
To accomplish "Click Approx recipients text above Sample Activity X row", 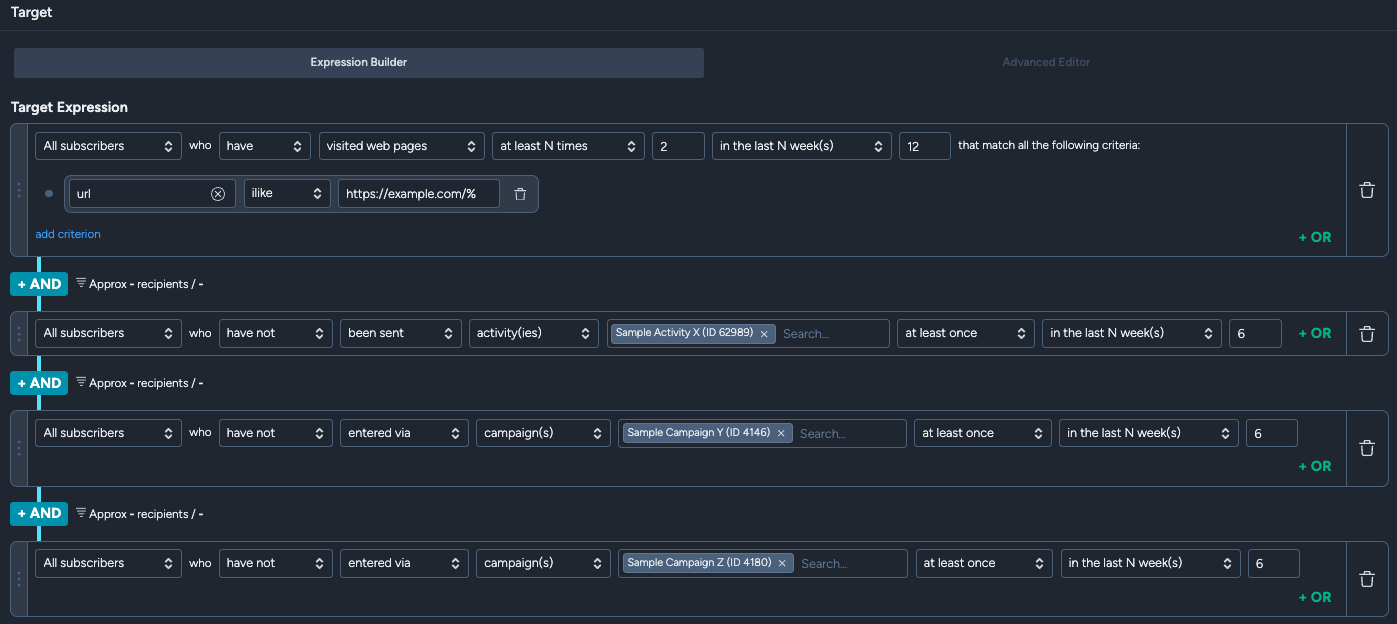I will (146, 284).
